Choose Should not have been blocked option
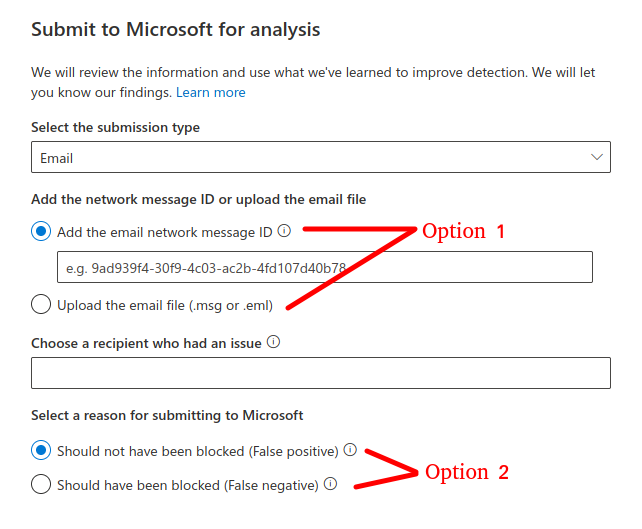 41,450
